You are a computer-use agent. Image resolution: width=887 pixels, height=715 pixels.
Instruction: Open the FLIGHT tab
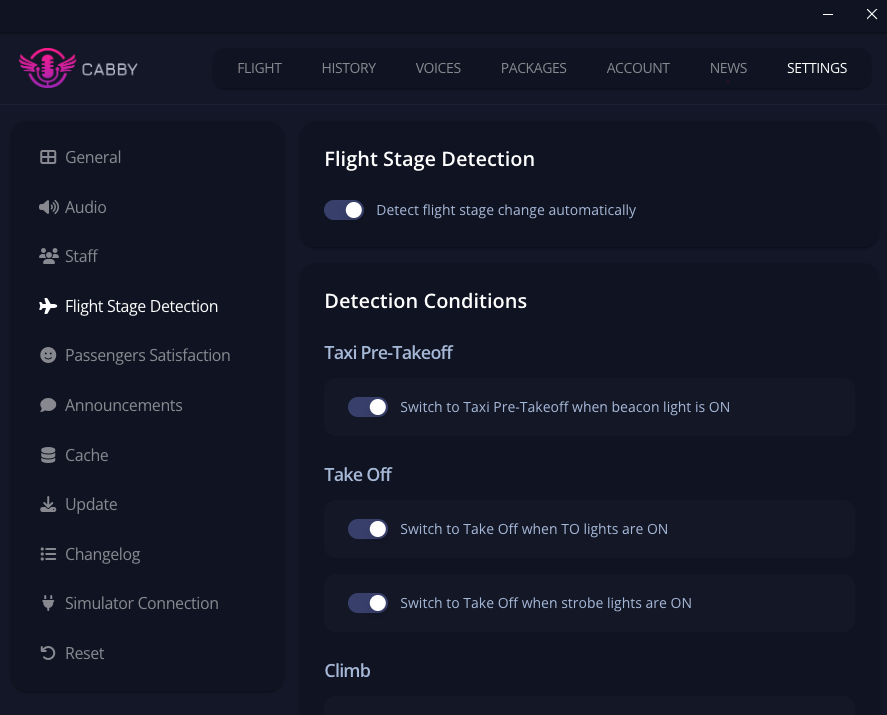click(259, 68)
